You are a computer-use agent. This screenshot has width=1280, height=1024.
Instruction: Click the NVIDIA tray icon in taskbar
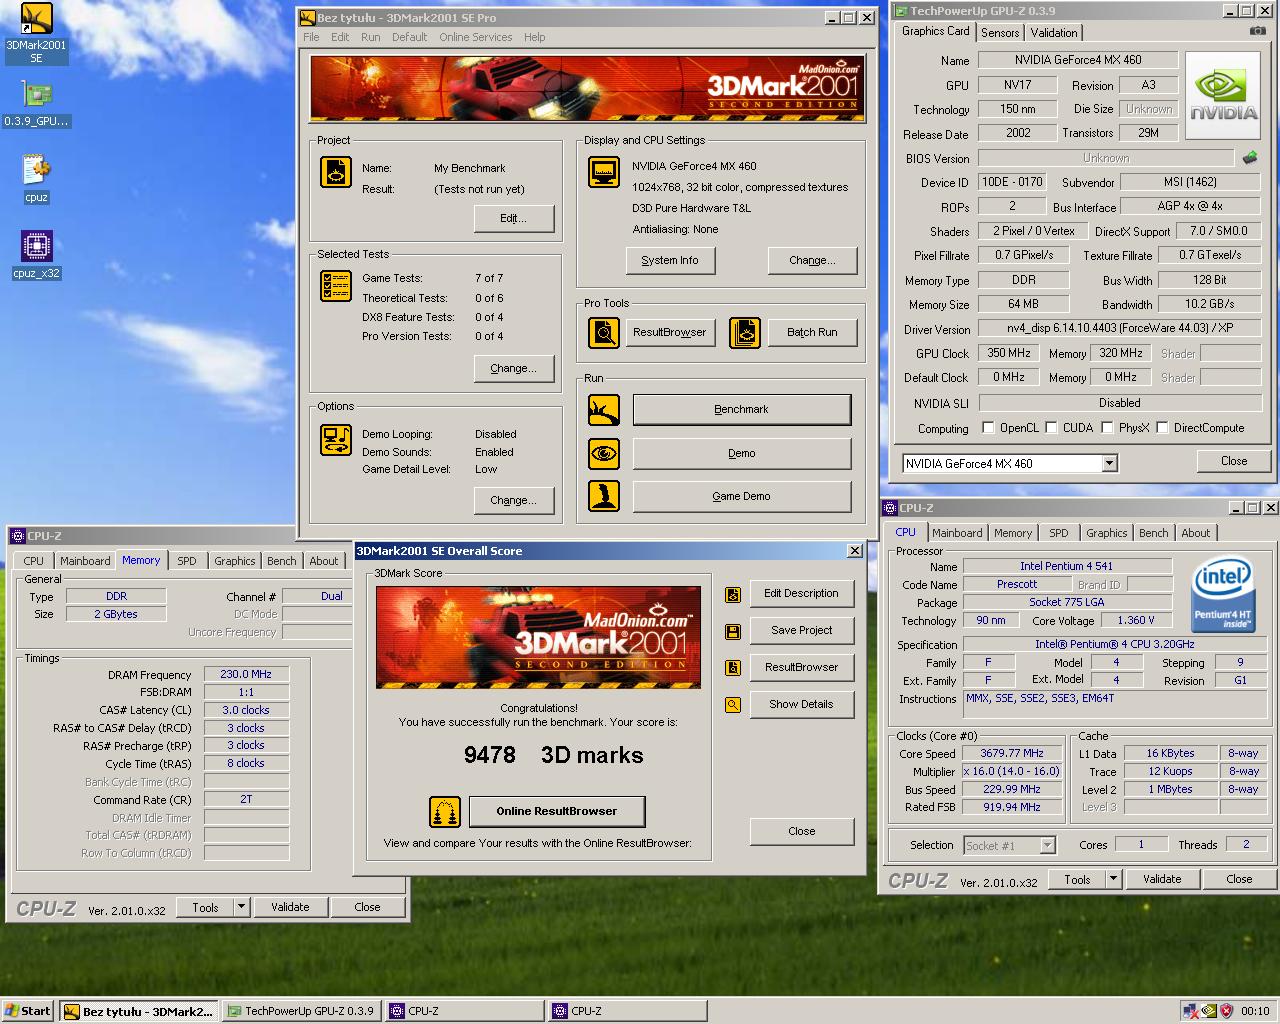point(1209,1011)
